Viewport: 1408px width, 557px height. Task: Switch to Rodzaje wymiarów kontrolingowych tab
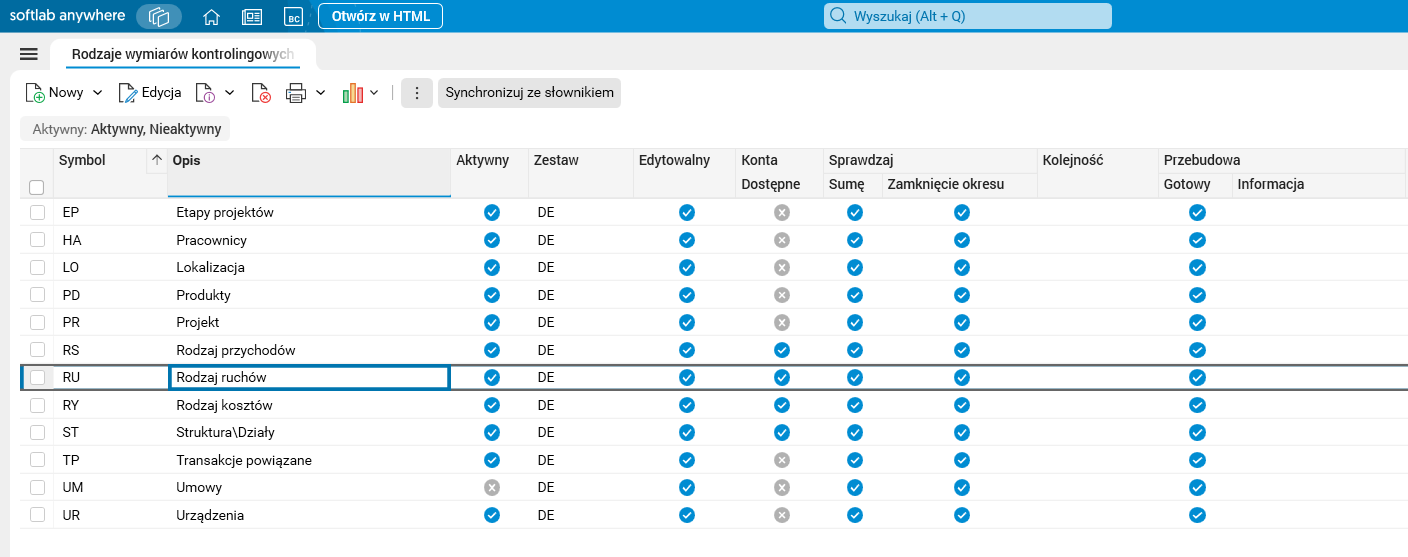182,53
